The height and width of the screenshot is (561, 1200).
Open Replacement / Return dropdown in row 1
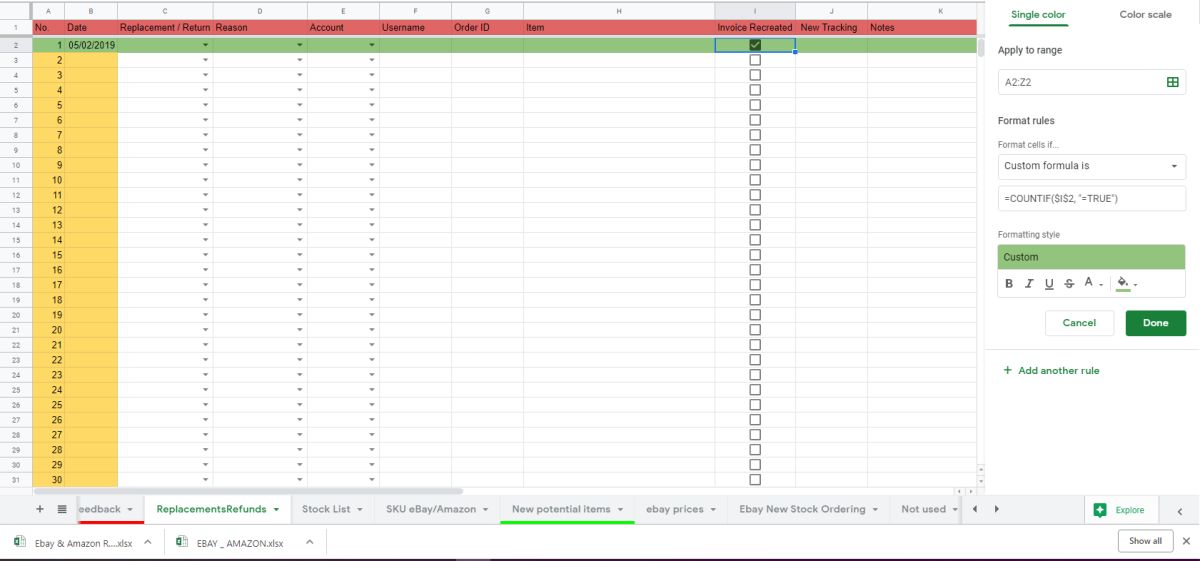click(x=205, y=45)
